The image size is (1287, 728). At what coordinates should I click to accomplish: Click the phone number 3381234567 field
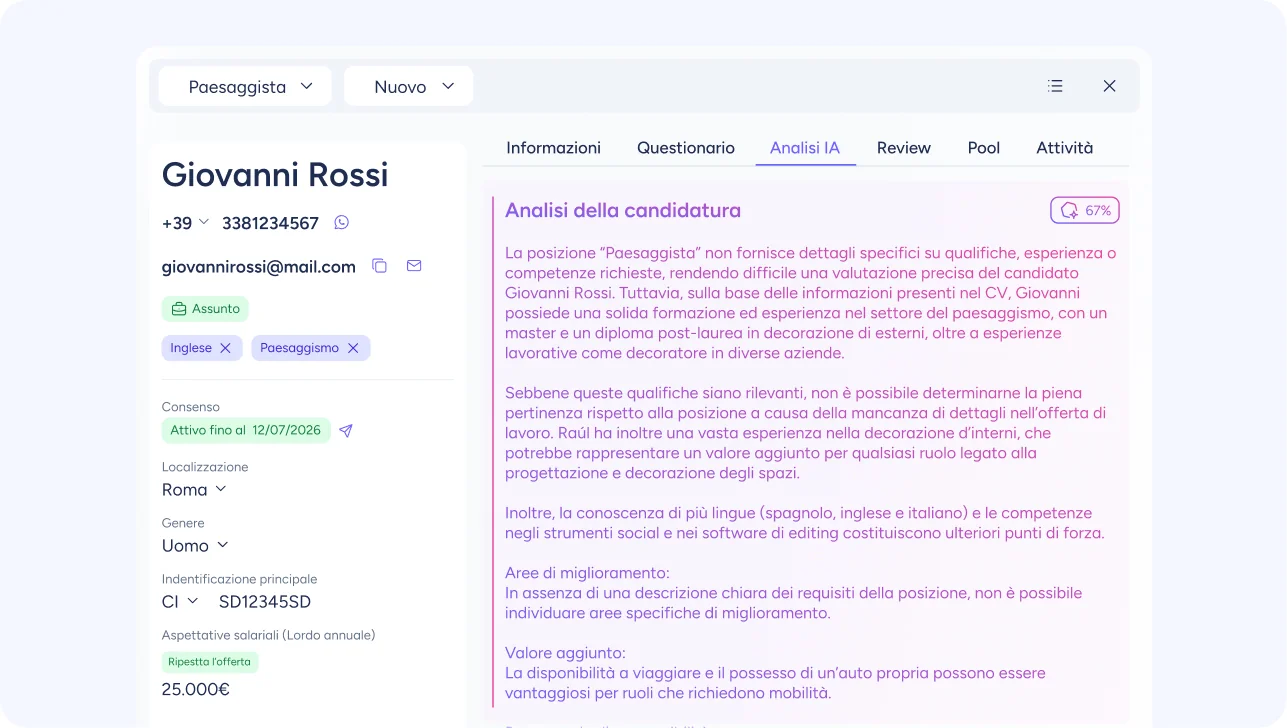point(270,223)
